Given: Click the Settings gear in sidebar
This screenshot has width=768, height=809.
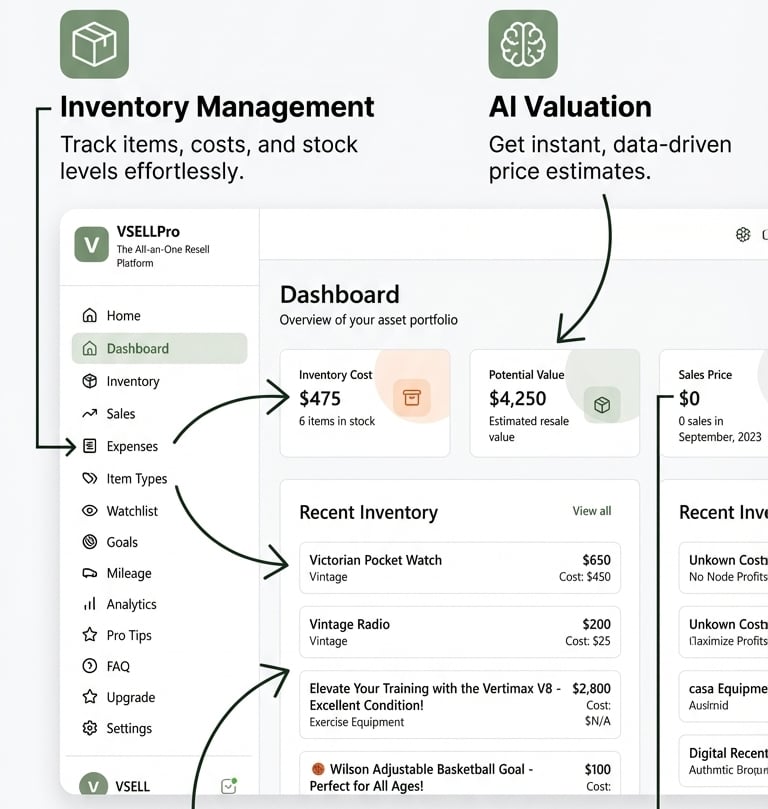Looking at the screenshot, I should click(x=90, y=728).
